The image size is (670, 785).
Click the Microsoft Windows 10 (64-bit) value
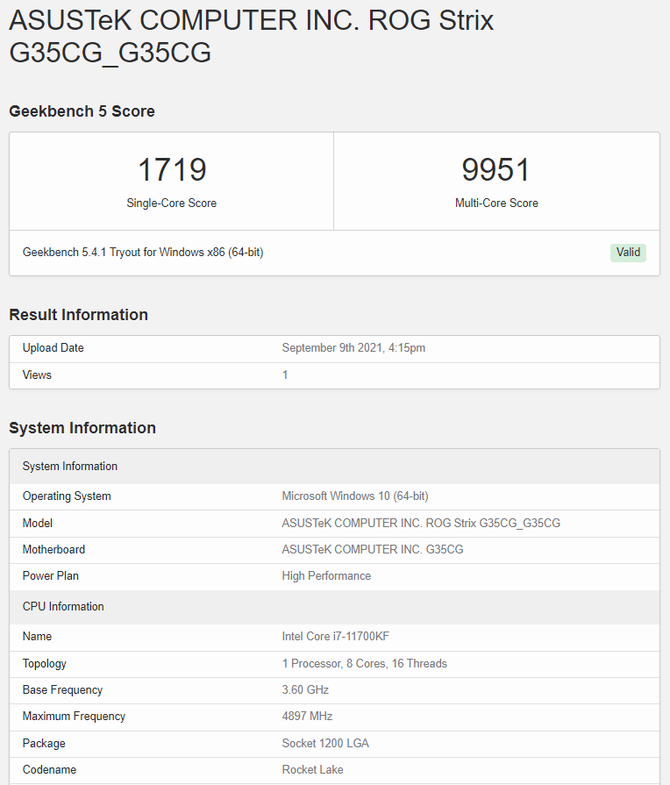(x=355, y=496)
